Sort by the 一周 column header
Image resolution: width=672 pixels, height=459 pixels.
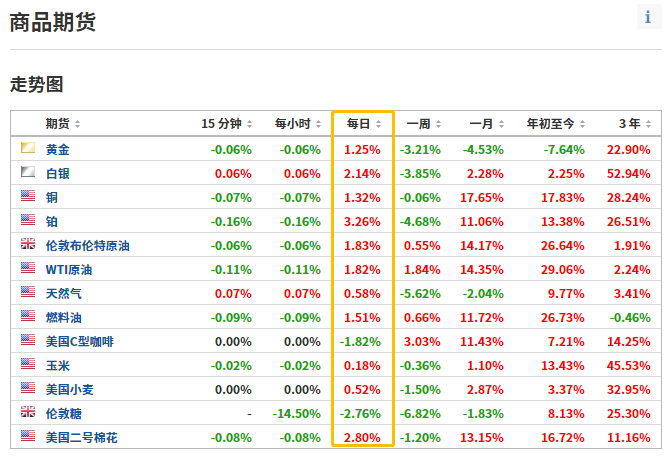coord(423,124)
